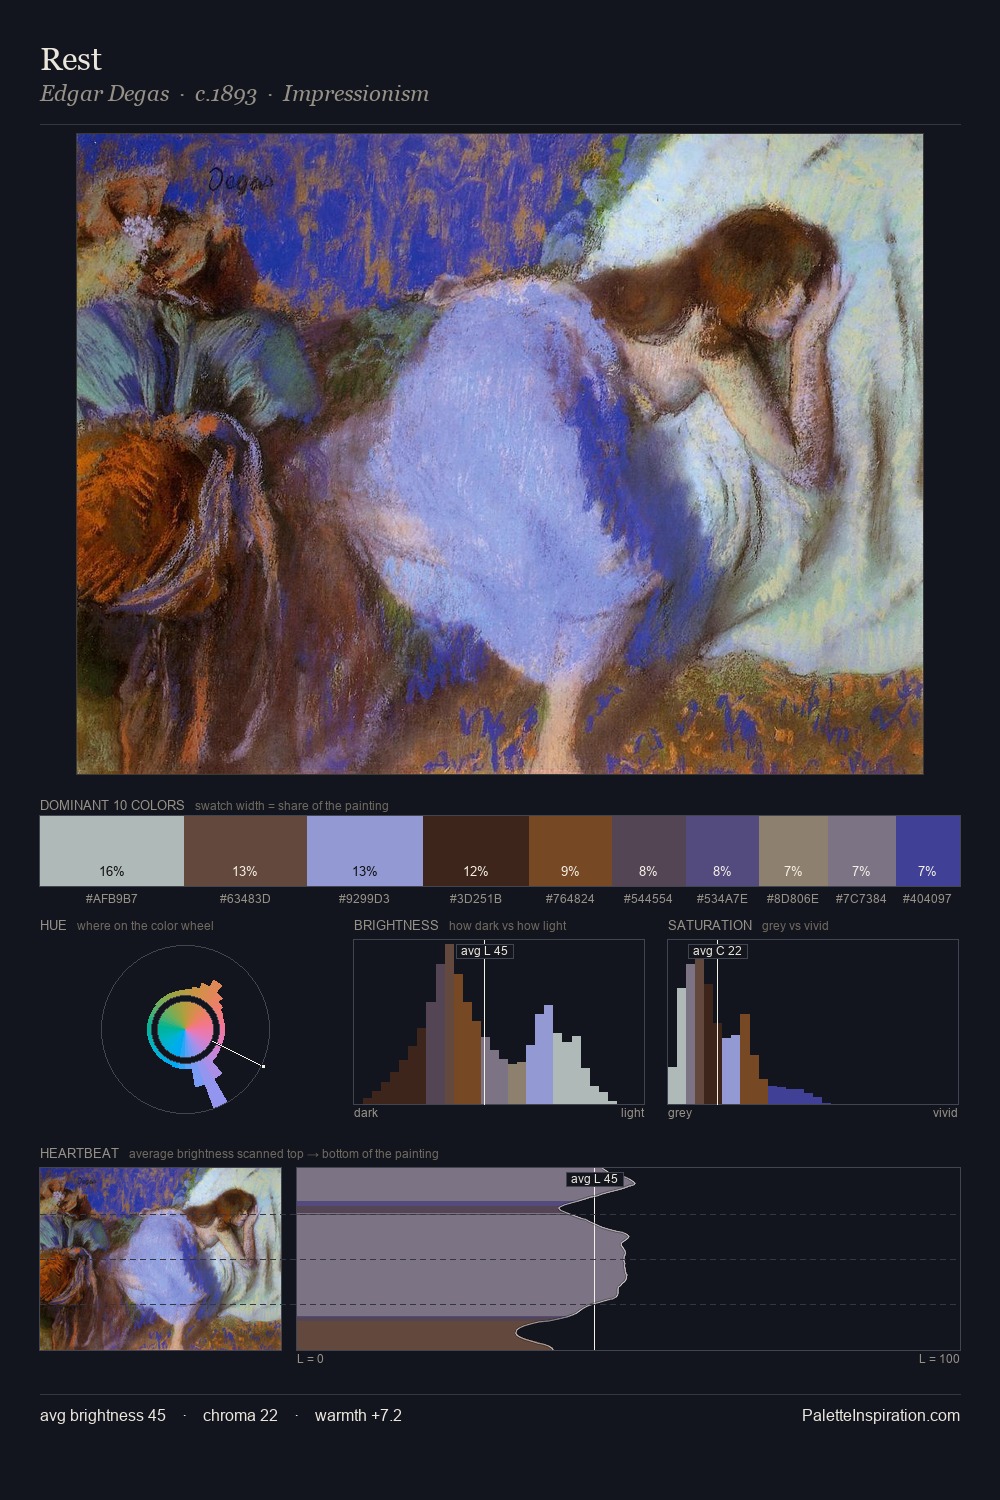Screen dimensions: 1000x1500
Task: Click the dark label under brightness histogram
Action: point(366,1113)
